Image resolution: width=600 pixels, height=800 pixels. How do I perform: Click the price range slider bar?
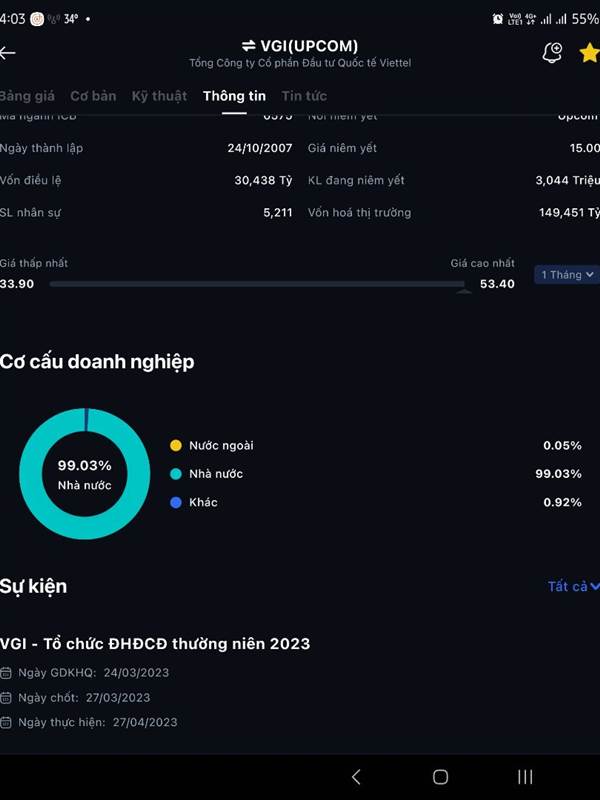(x=257, y=284)
